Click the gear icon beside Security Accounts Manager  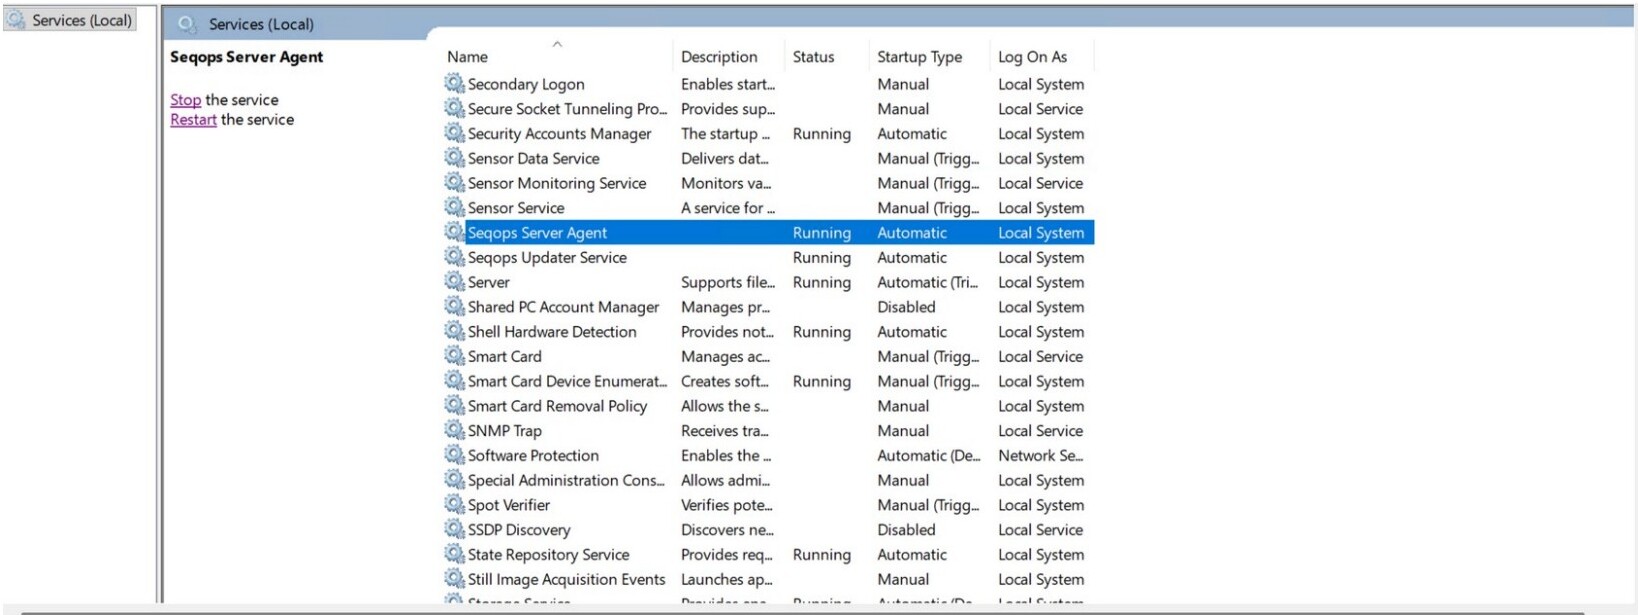coord(455,133)
